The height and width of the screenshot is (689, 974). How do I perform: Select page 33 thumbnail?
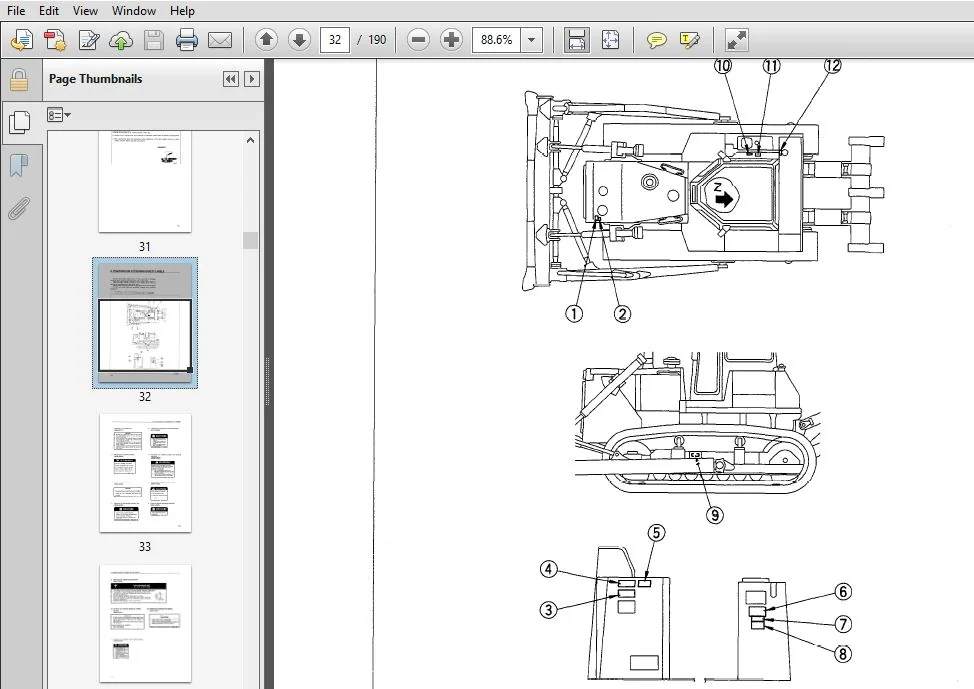[145, 473]
